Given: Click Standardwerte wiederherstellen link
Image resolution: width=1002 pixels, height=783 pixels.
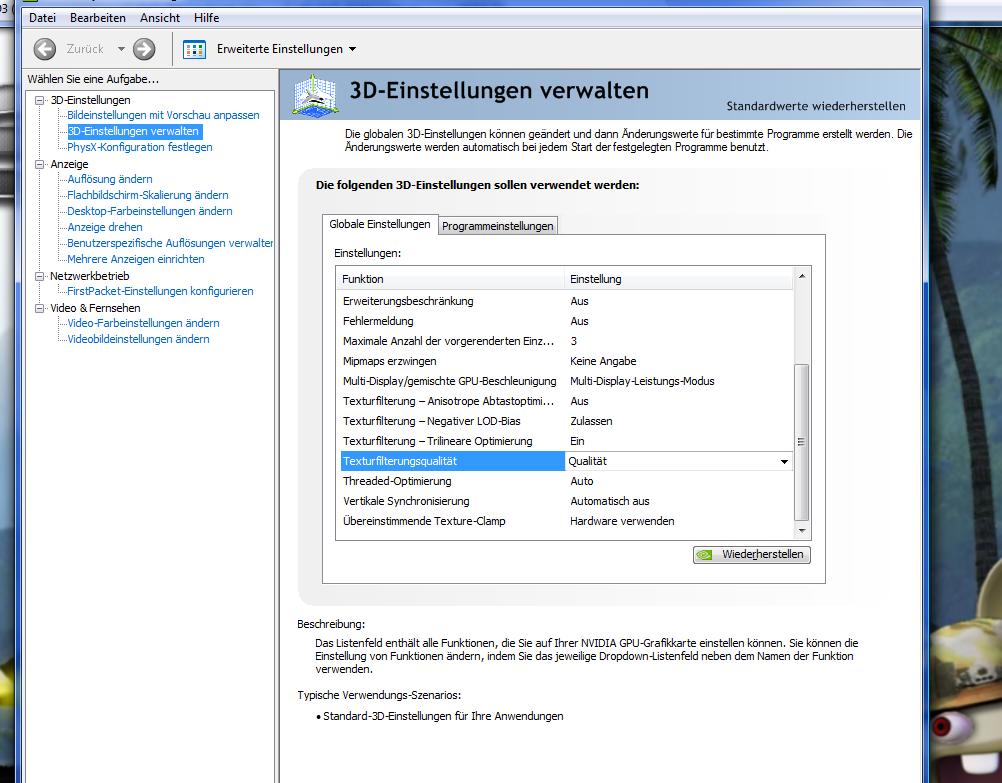Looking at the screenshot, I should [815, 106].
